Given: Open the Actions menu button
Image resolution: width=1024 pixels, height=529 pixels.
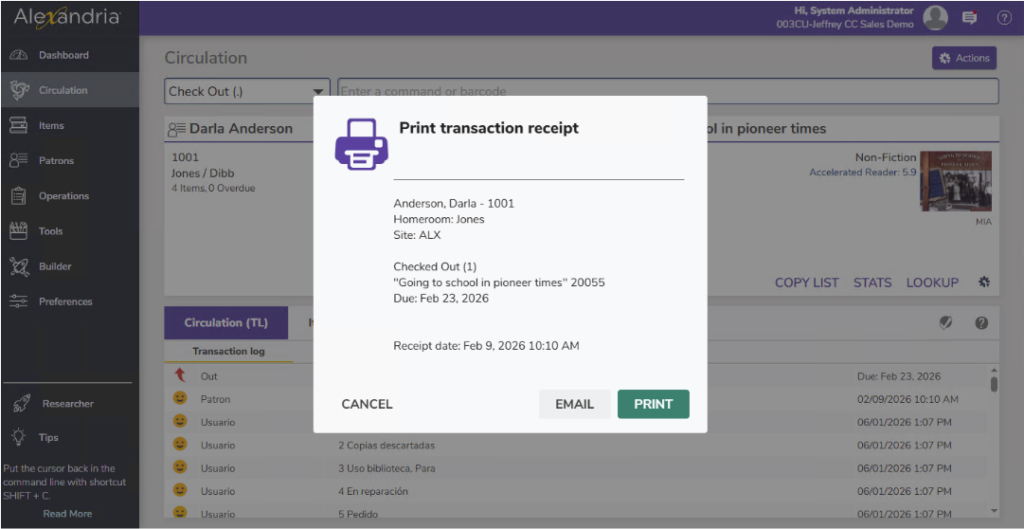Looking at the screenshot, I should point(964,58).
